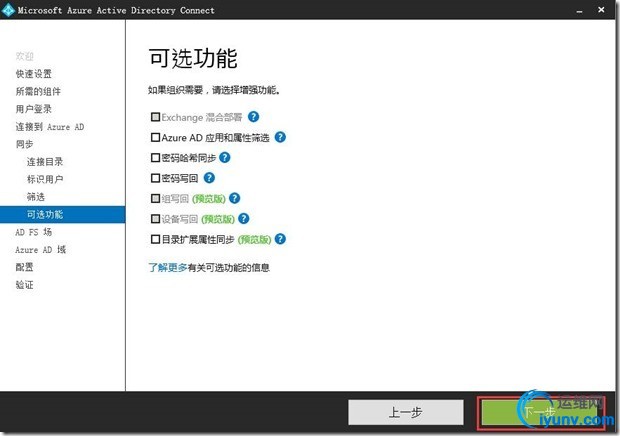Screen dimensions: 620x436
Task: Select the 同步 sidebar section
Action: pos(25,144)
